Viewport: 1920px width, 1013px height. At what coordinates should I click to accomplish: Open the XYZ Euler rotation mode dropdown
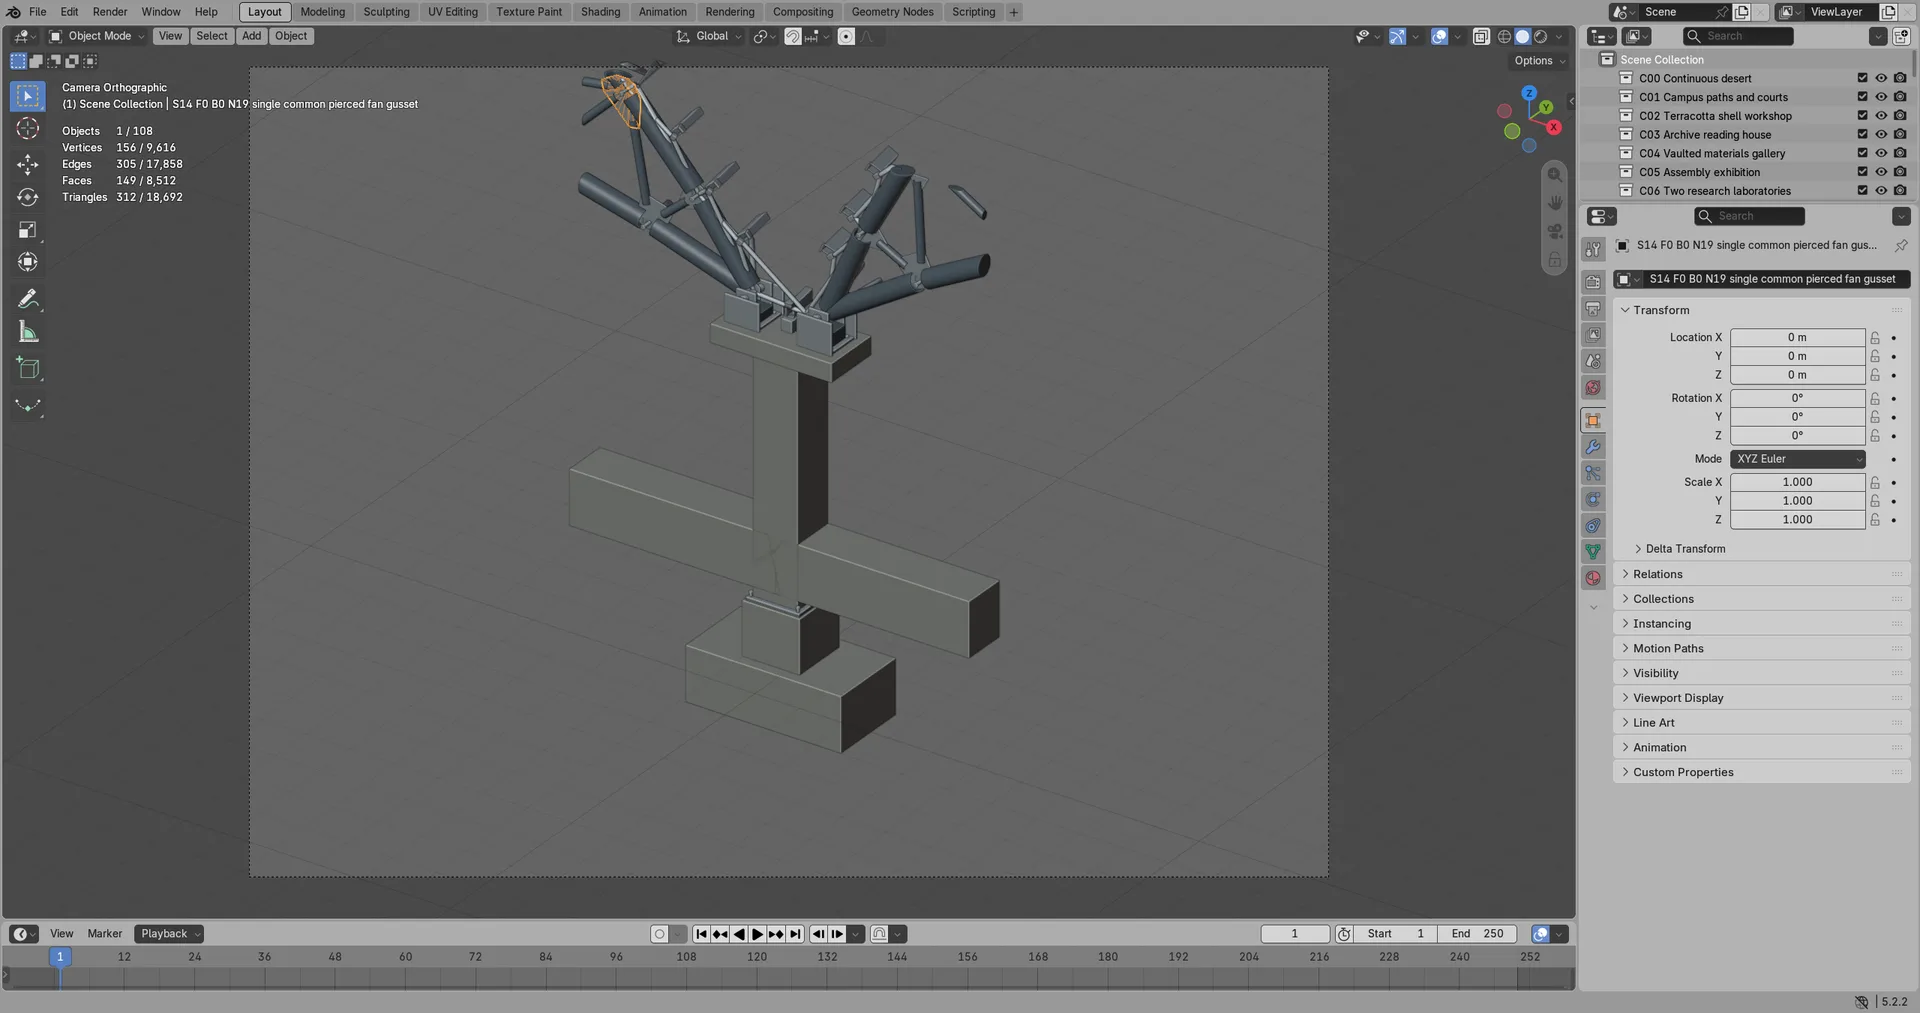coord(1798,459)
